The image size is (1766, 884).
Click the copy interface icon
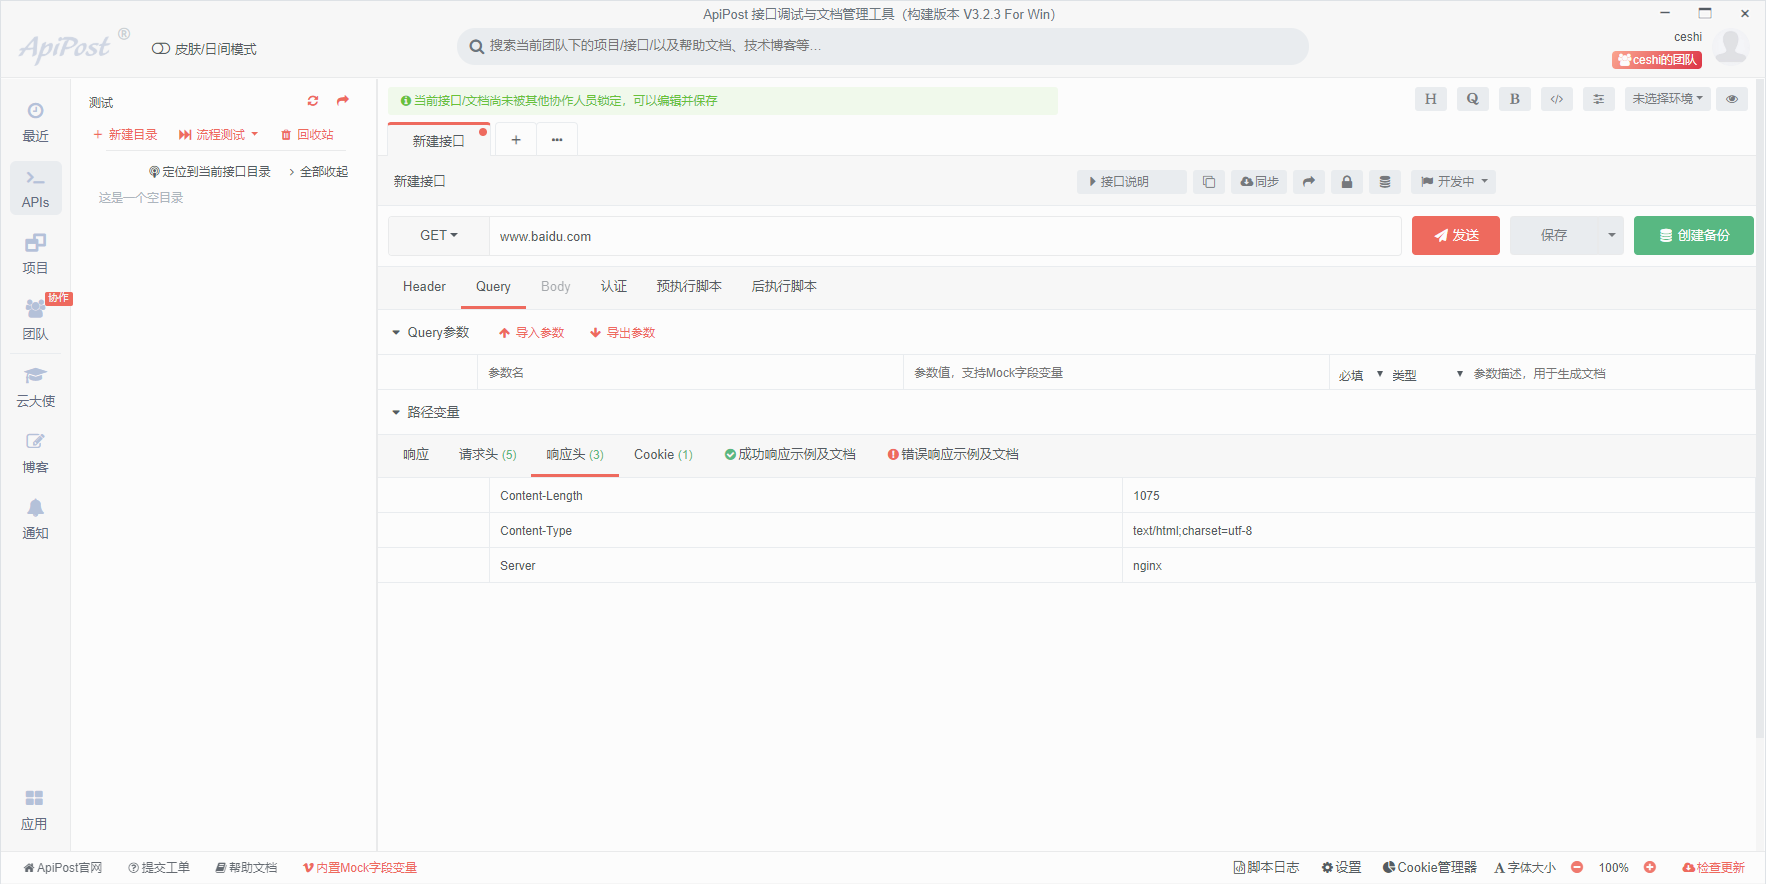click(1209, 182)
